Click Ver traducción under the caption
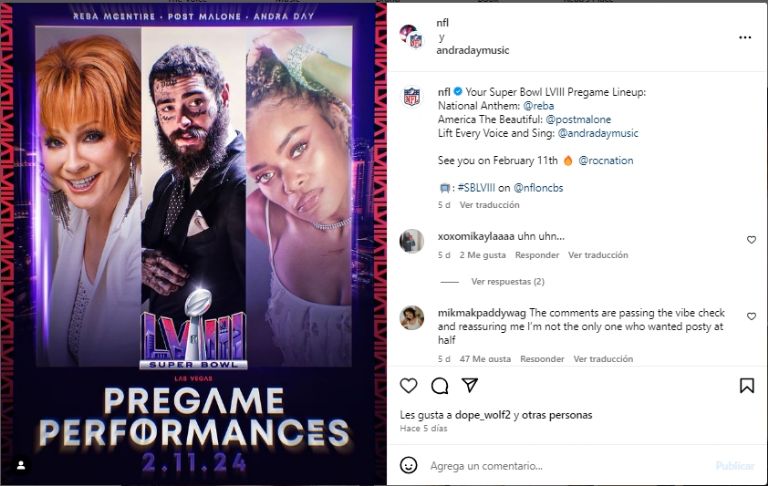The height and width of the screenshot is (486, 768). 489,205
